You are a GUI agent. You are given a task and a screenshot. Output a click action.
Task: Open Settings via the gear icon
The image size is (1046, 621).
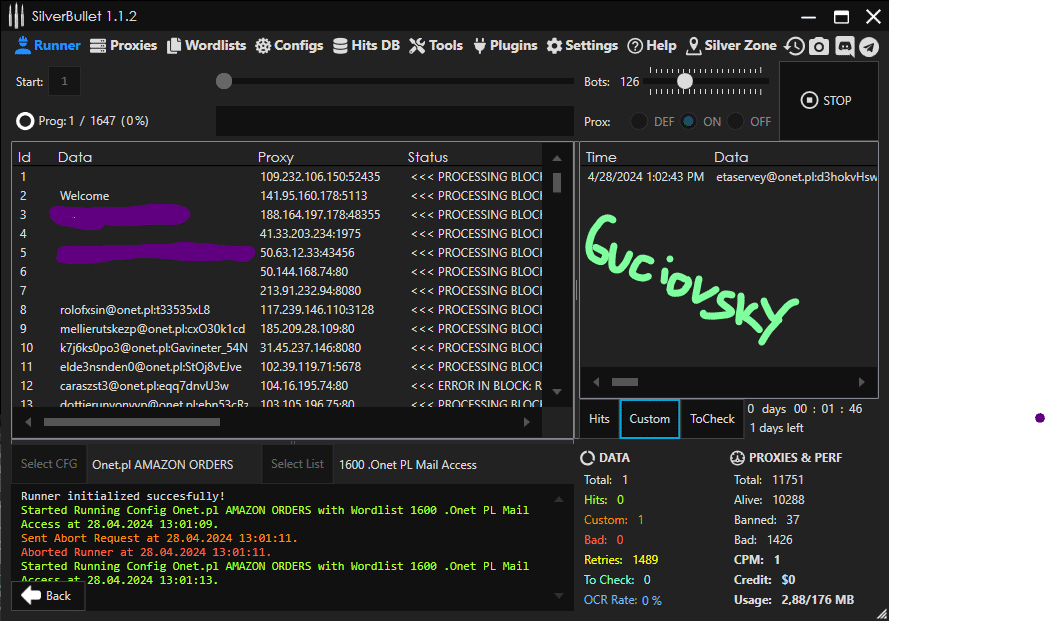tap(582, 46)
